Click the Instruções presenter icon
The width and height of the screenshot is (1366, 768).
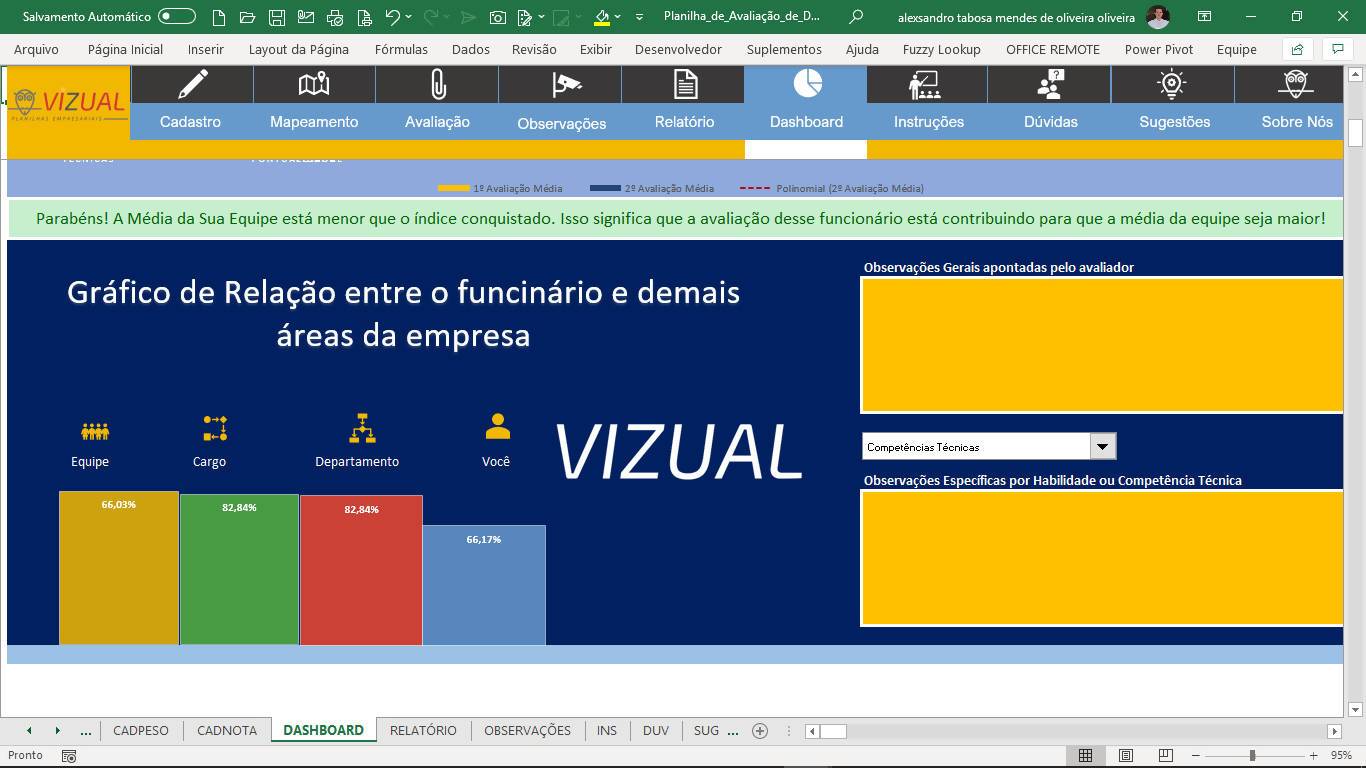(x=924, y=84)
